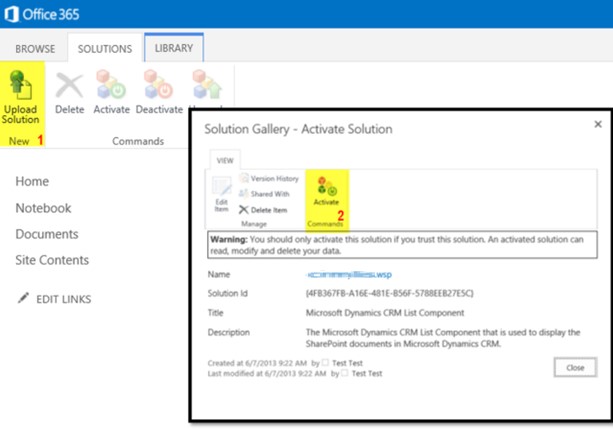The height and width of the screenshot is (430, 613).
Task: Open the Notebook link
Action: click(43, 208)
